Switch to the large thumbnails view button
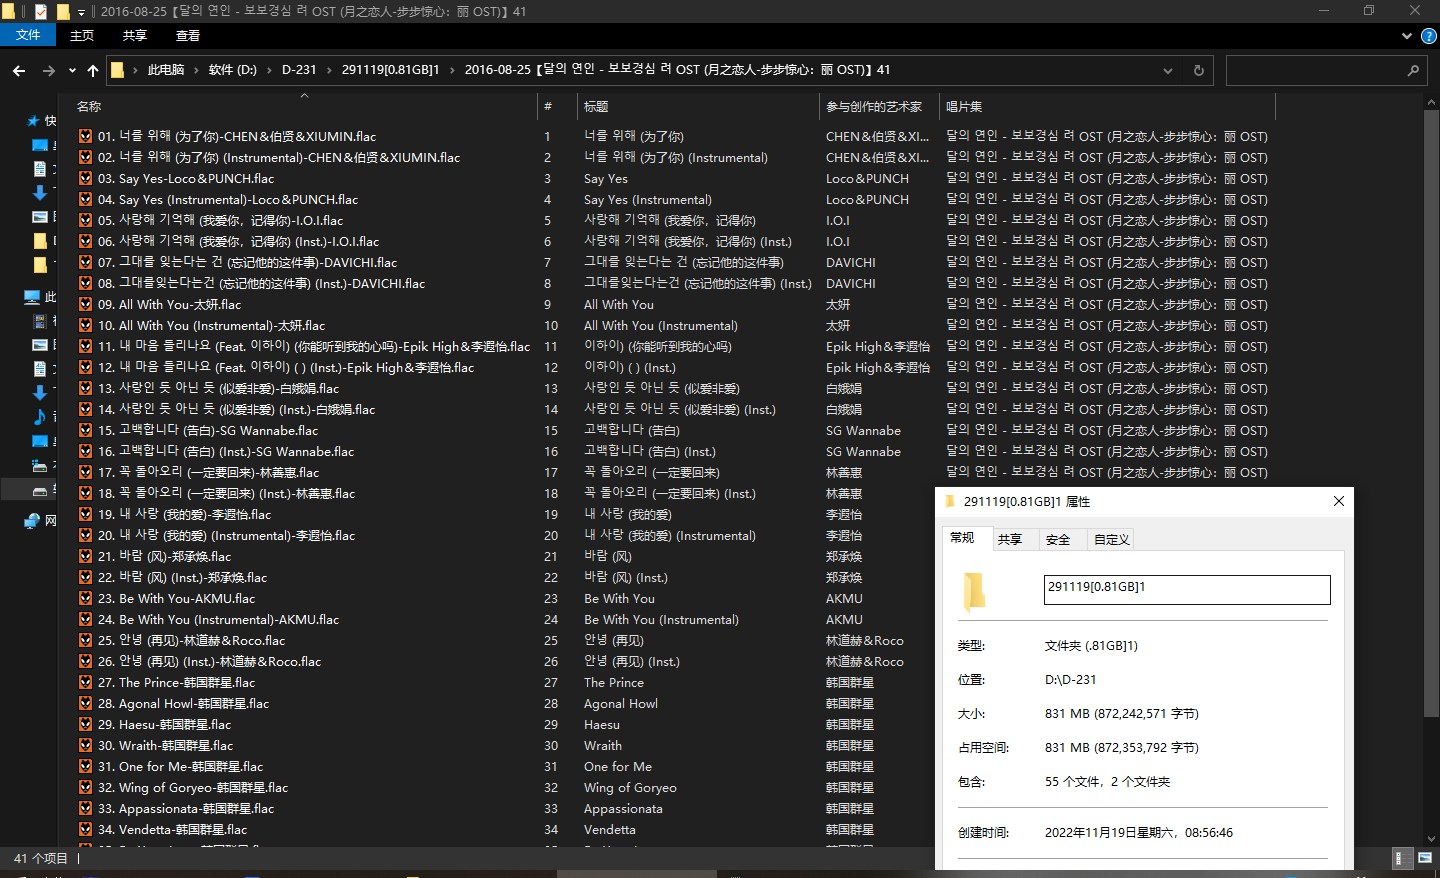 [x=1424, y=858]
